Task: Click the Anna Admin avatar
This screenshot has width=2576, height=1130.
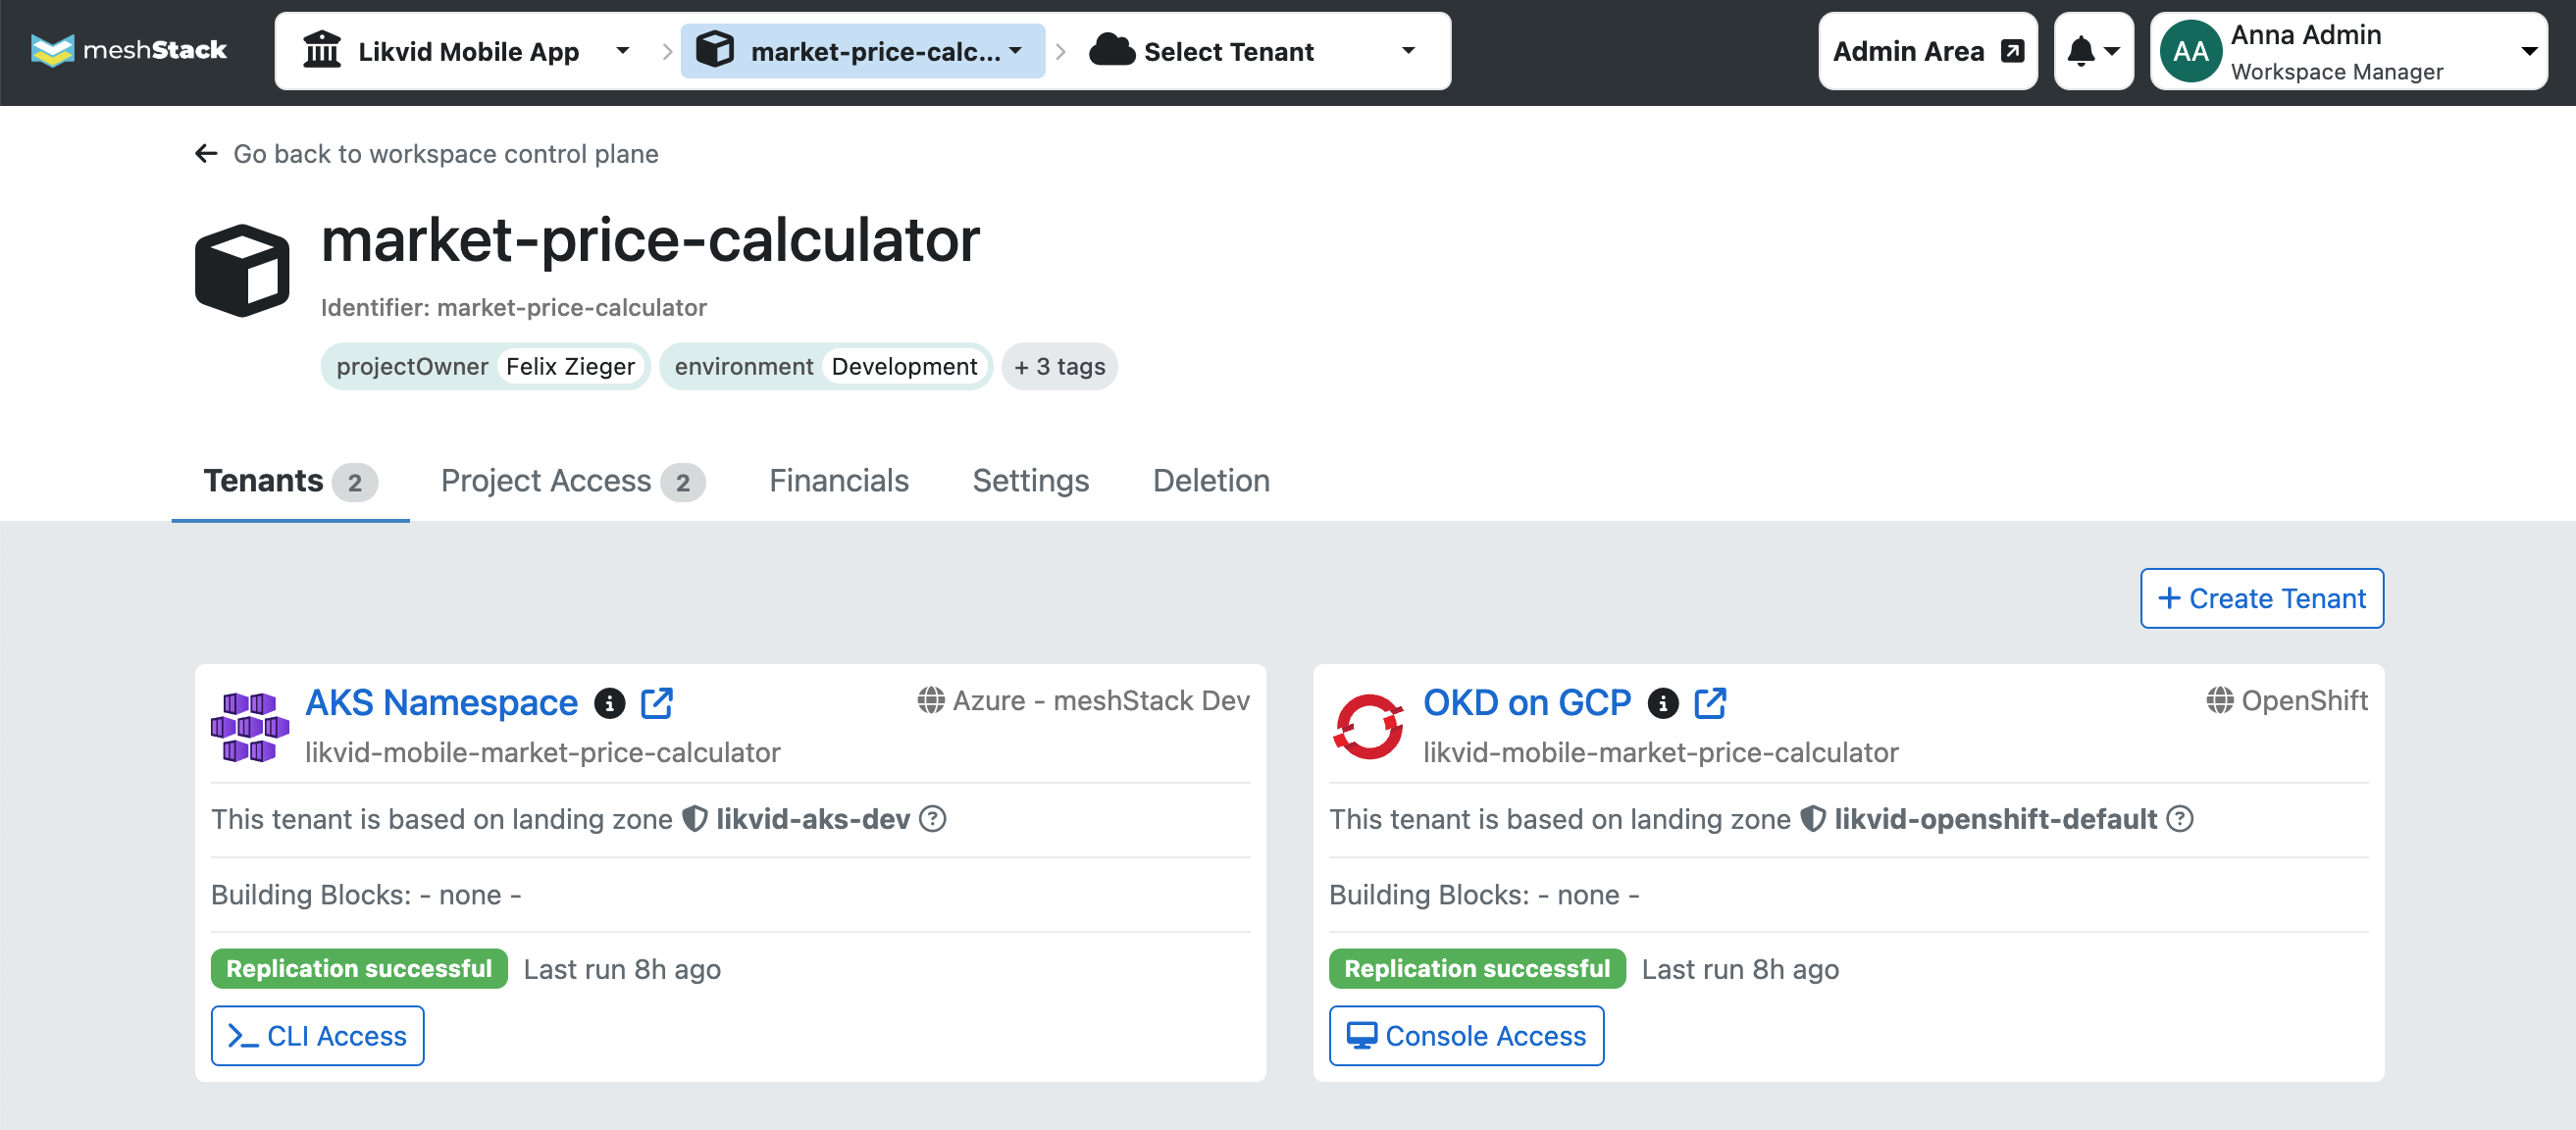Action: (2190, 51)
